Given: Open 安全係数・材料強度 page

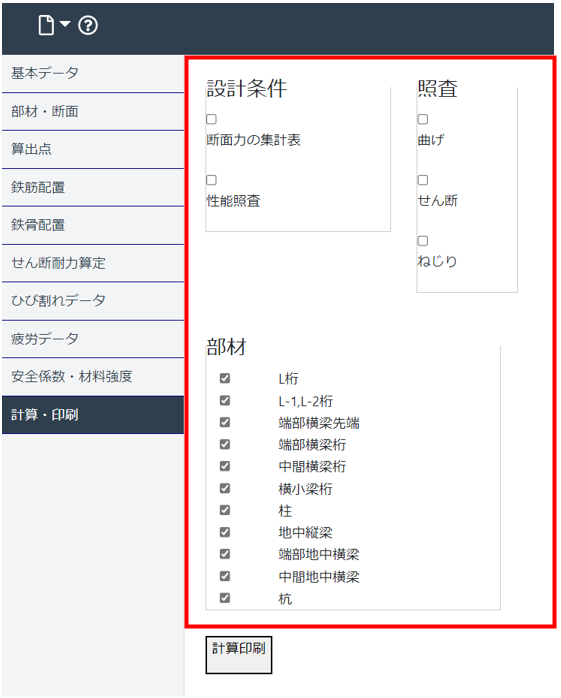Looking at the screenshot, I should (93, 377).
